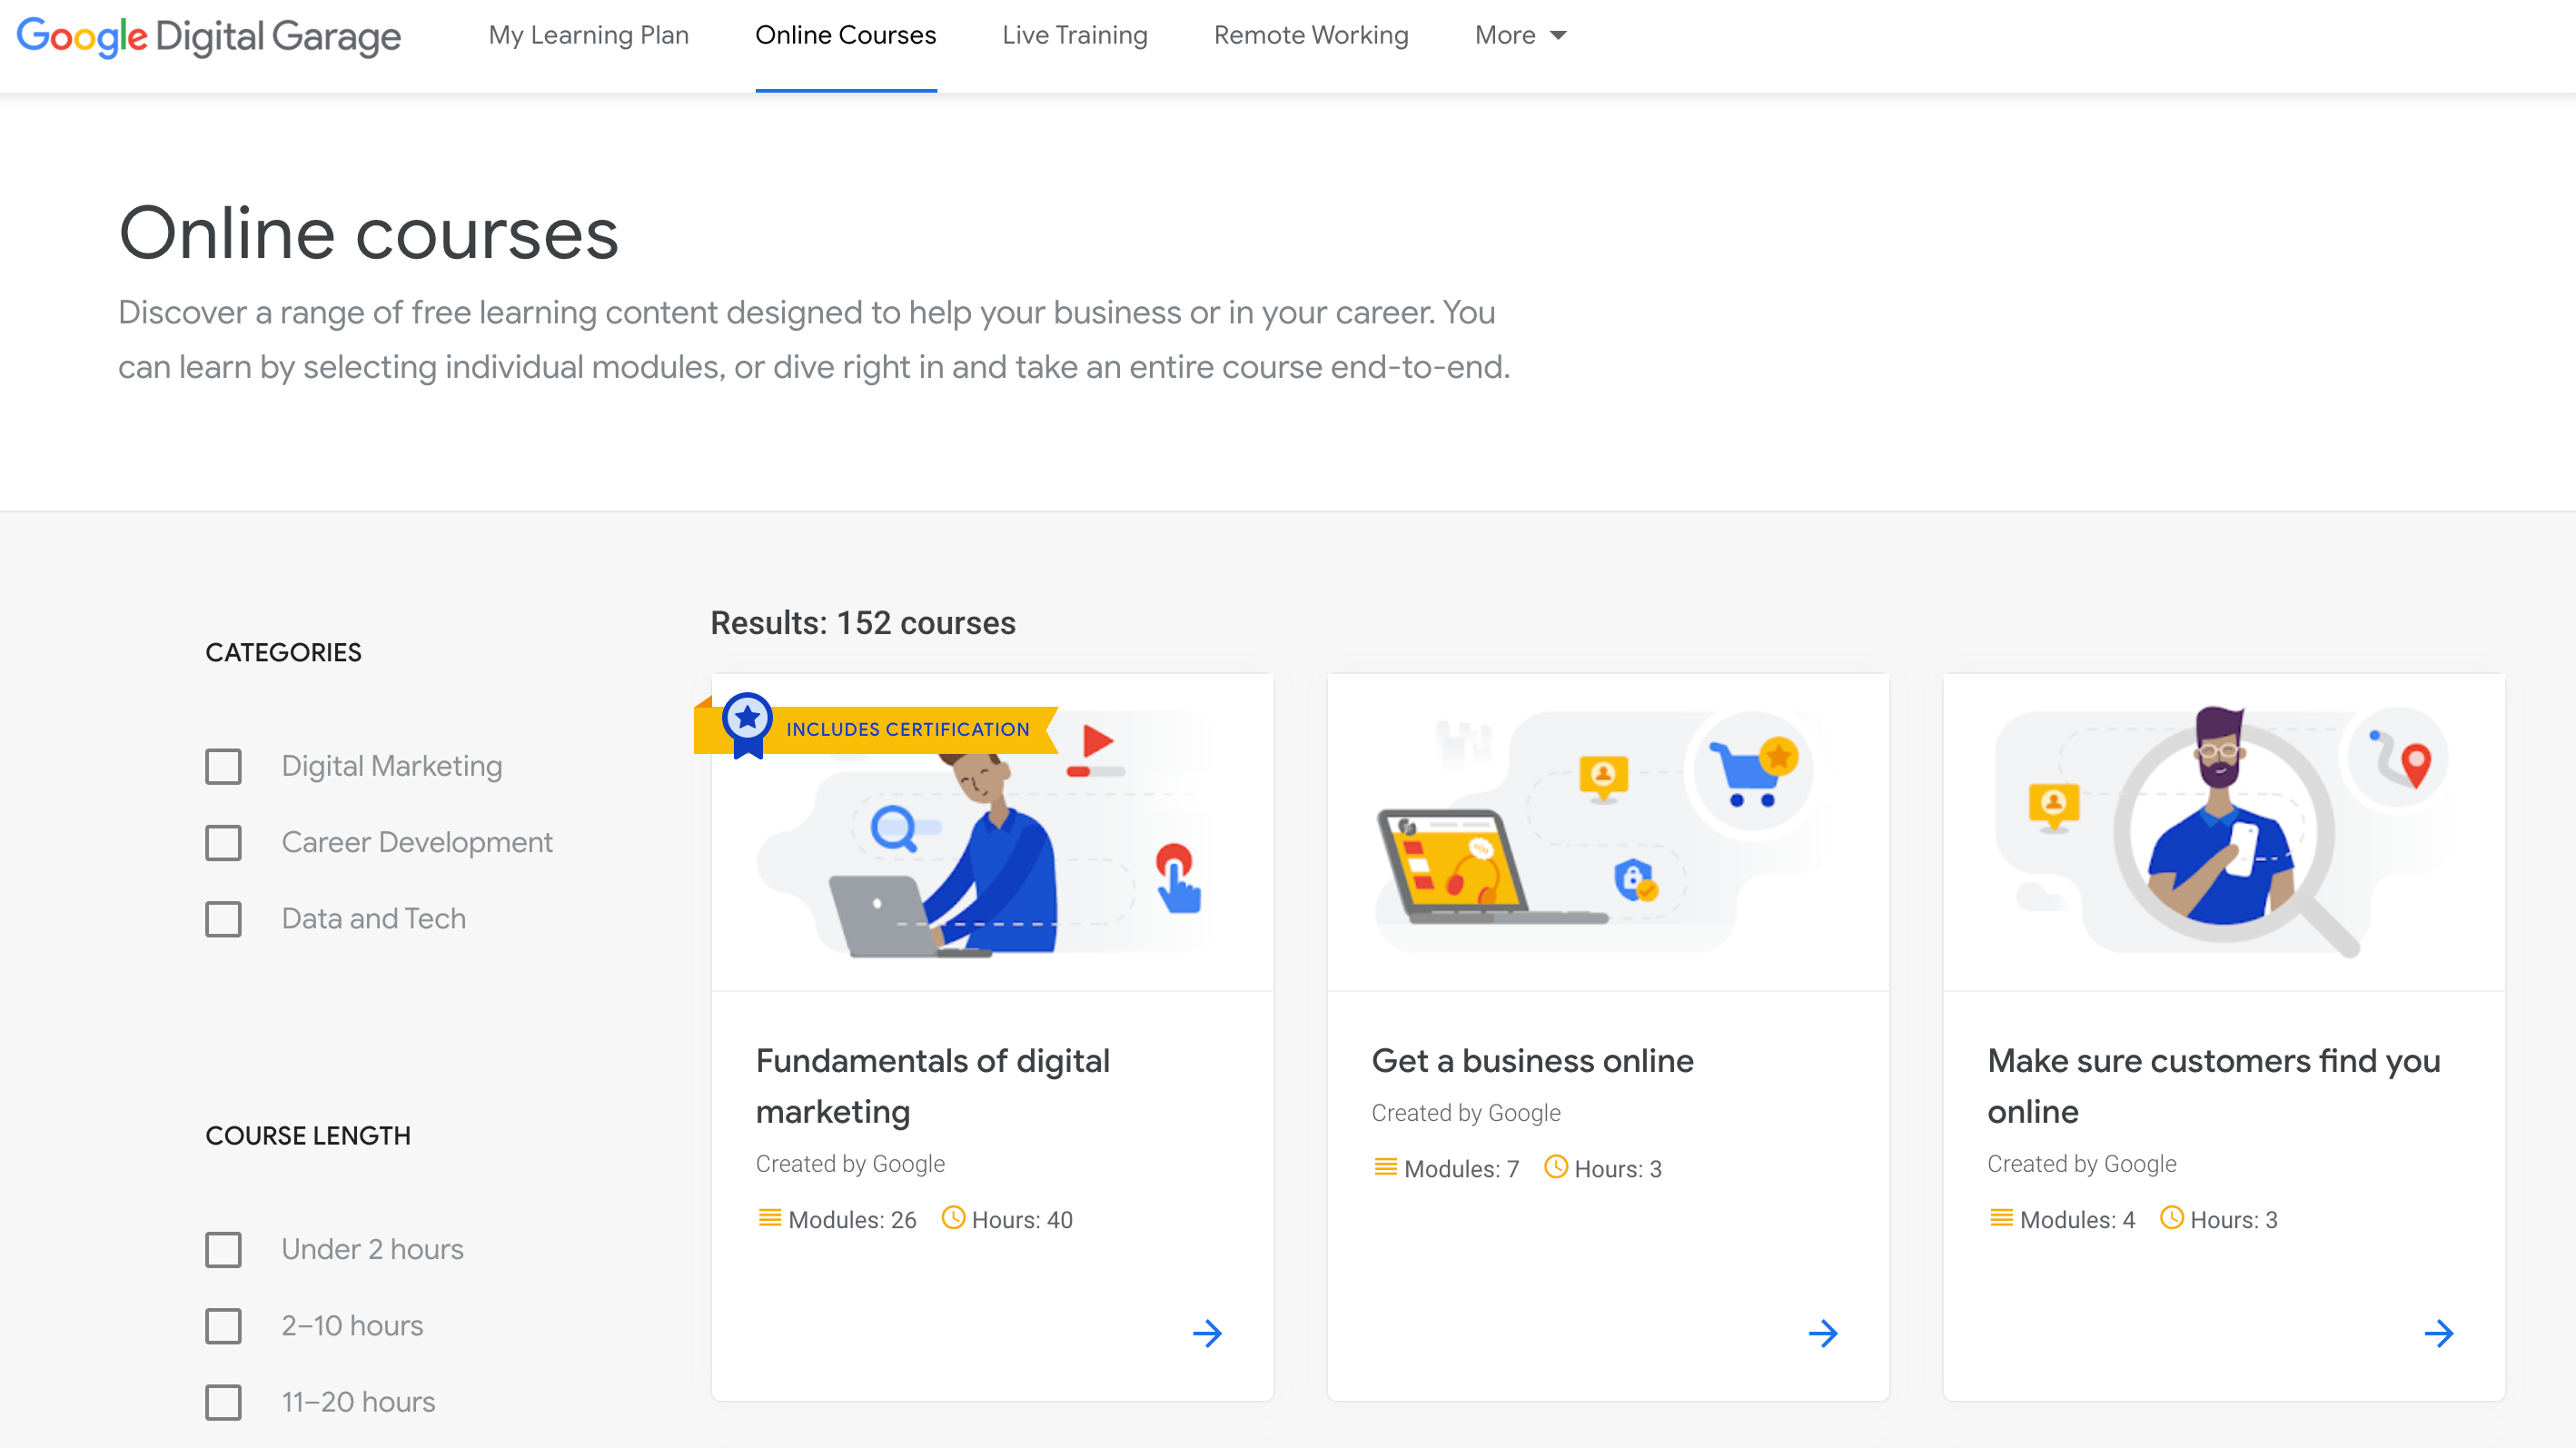This screenshot has width=2576, height=1448.
Task: Click the certification badge icon on course
Action: [747, 728]
